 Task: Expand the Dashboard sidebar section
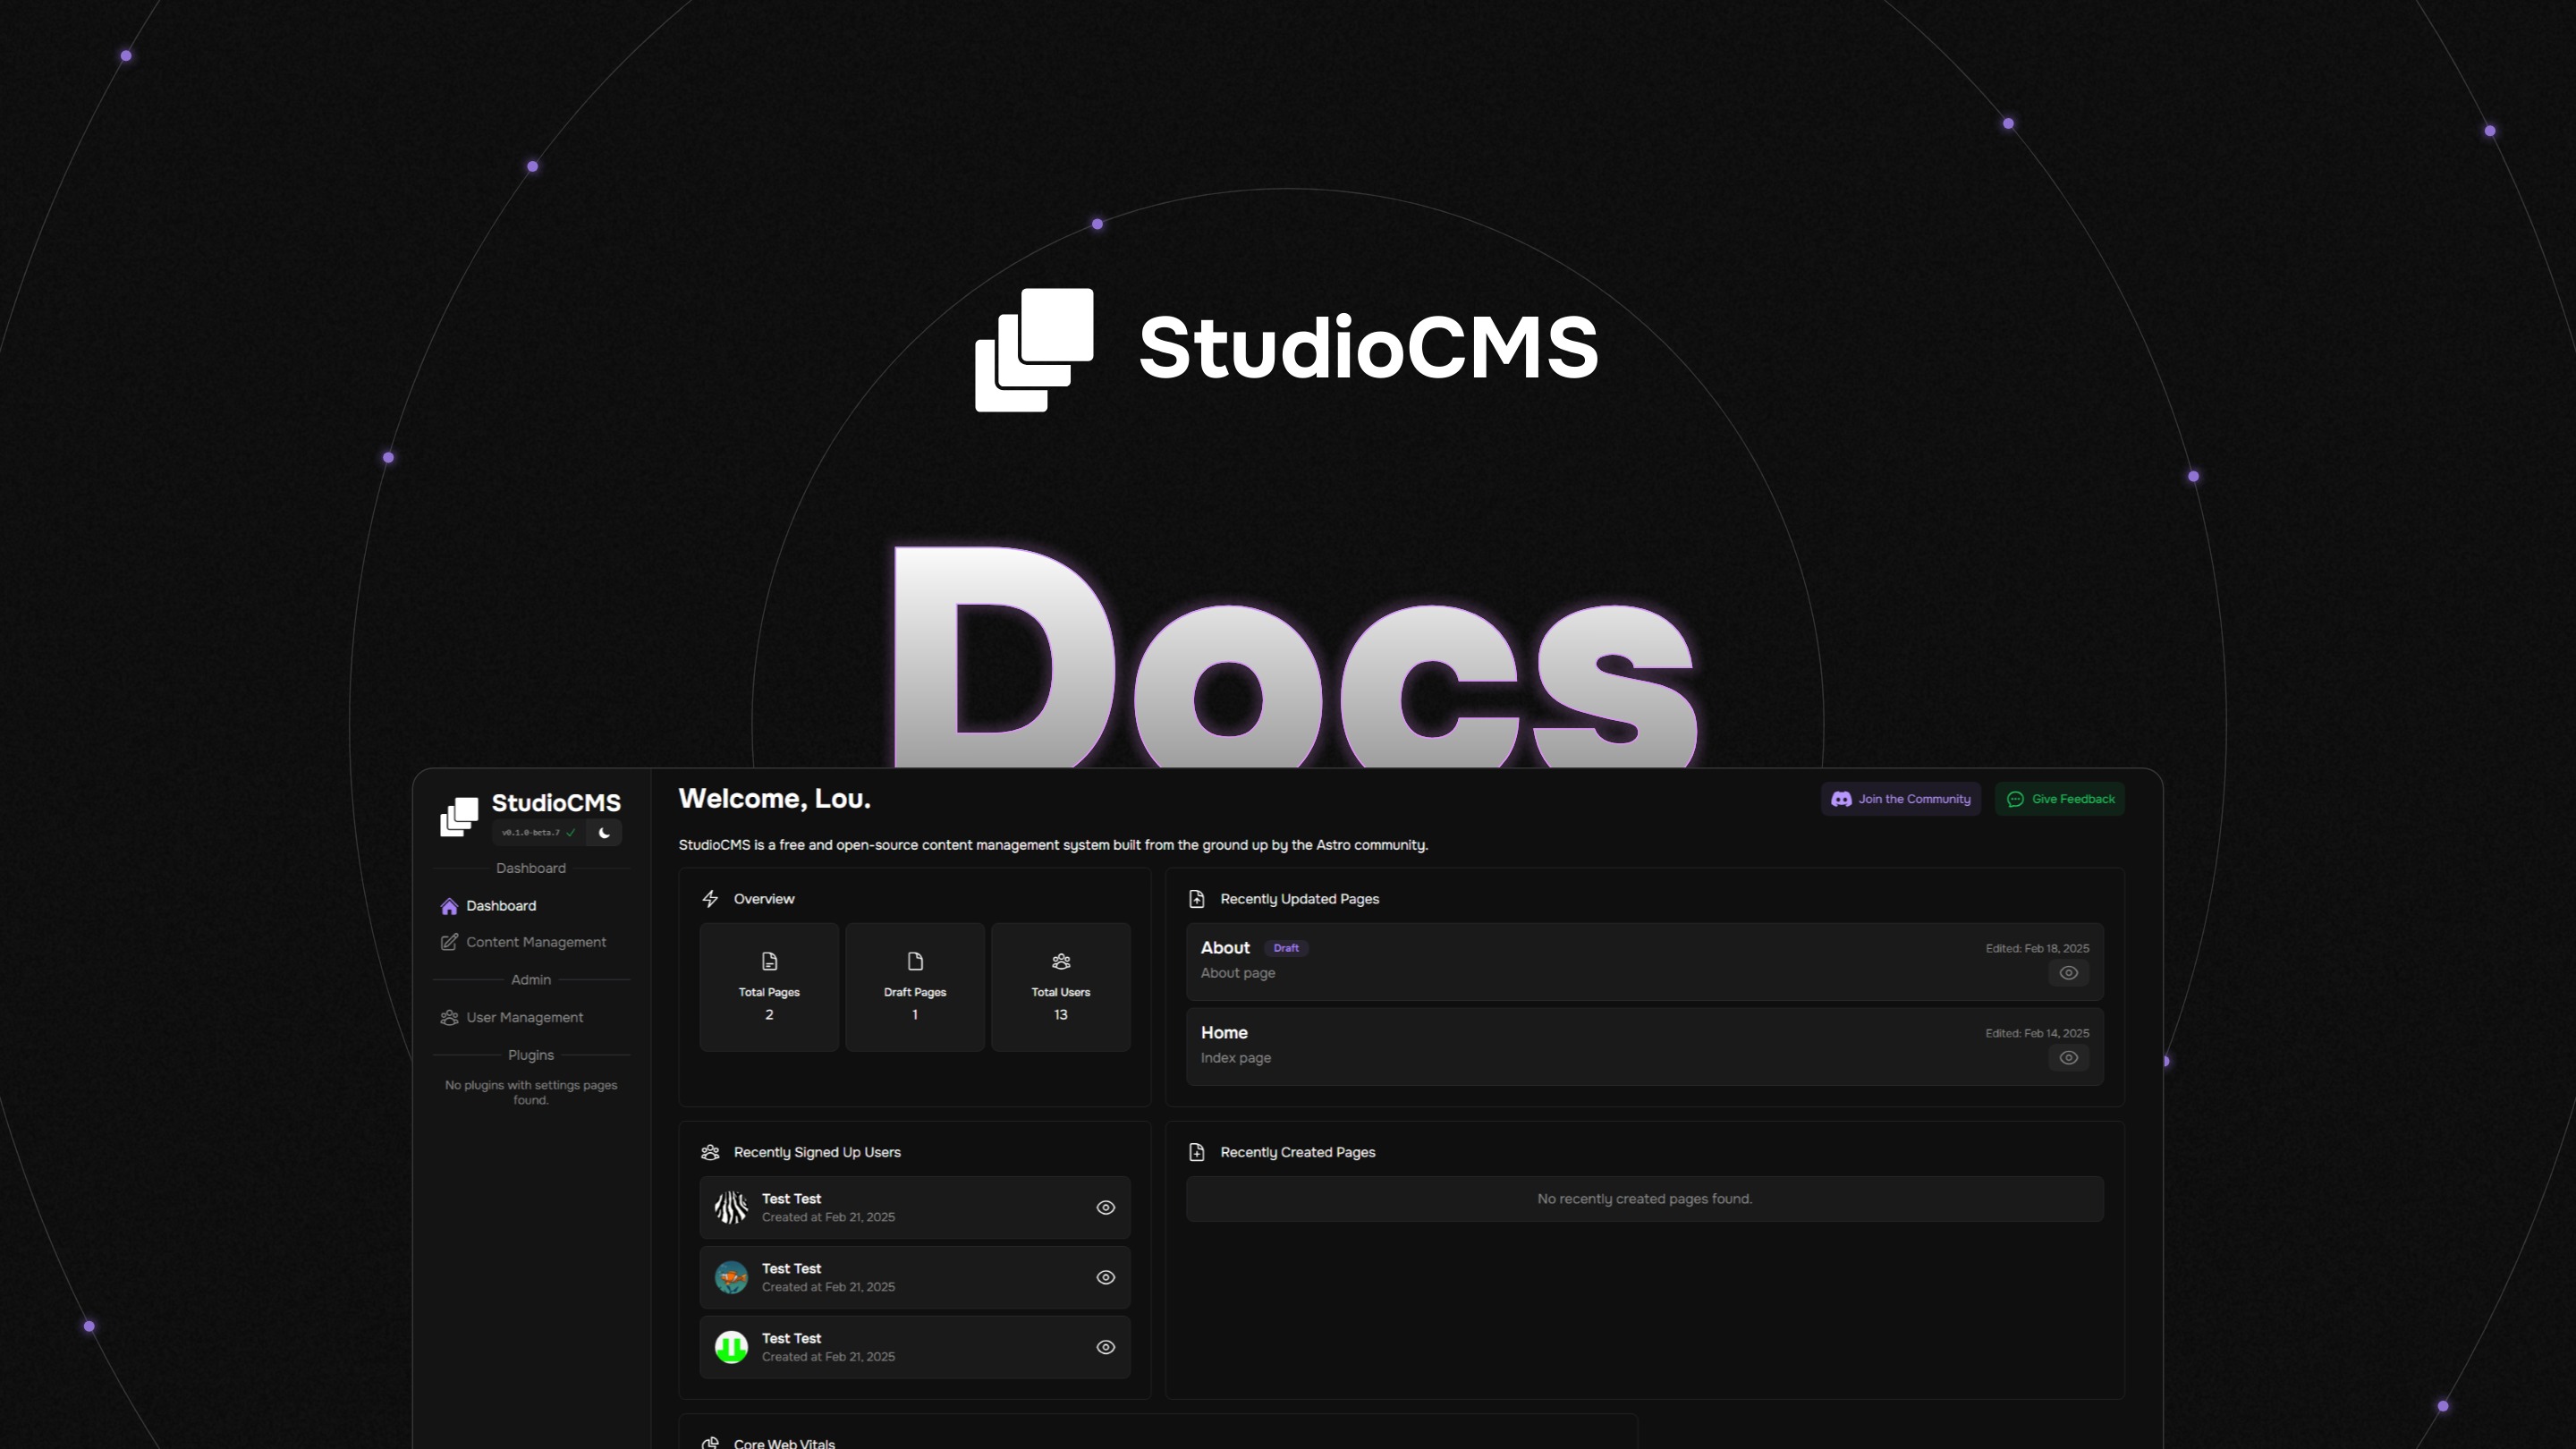click(530, 868)
